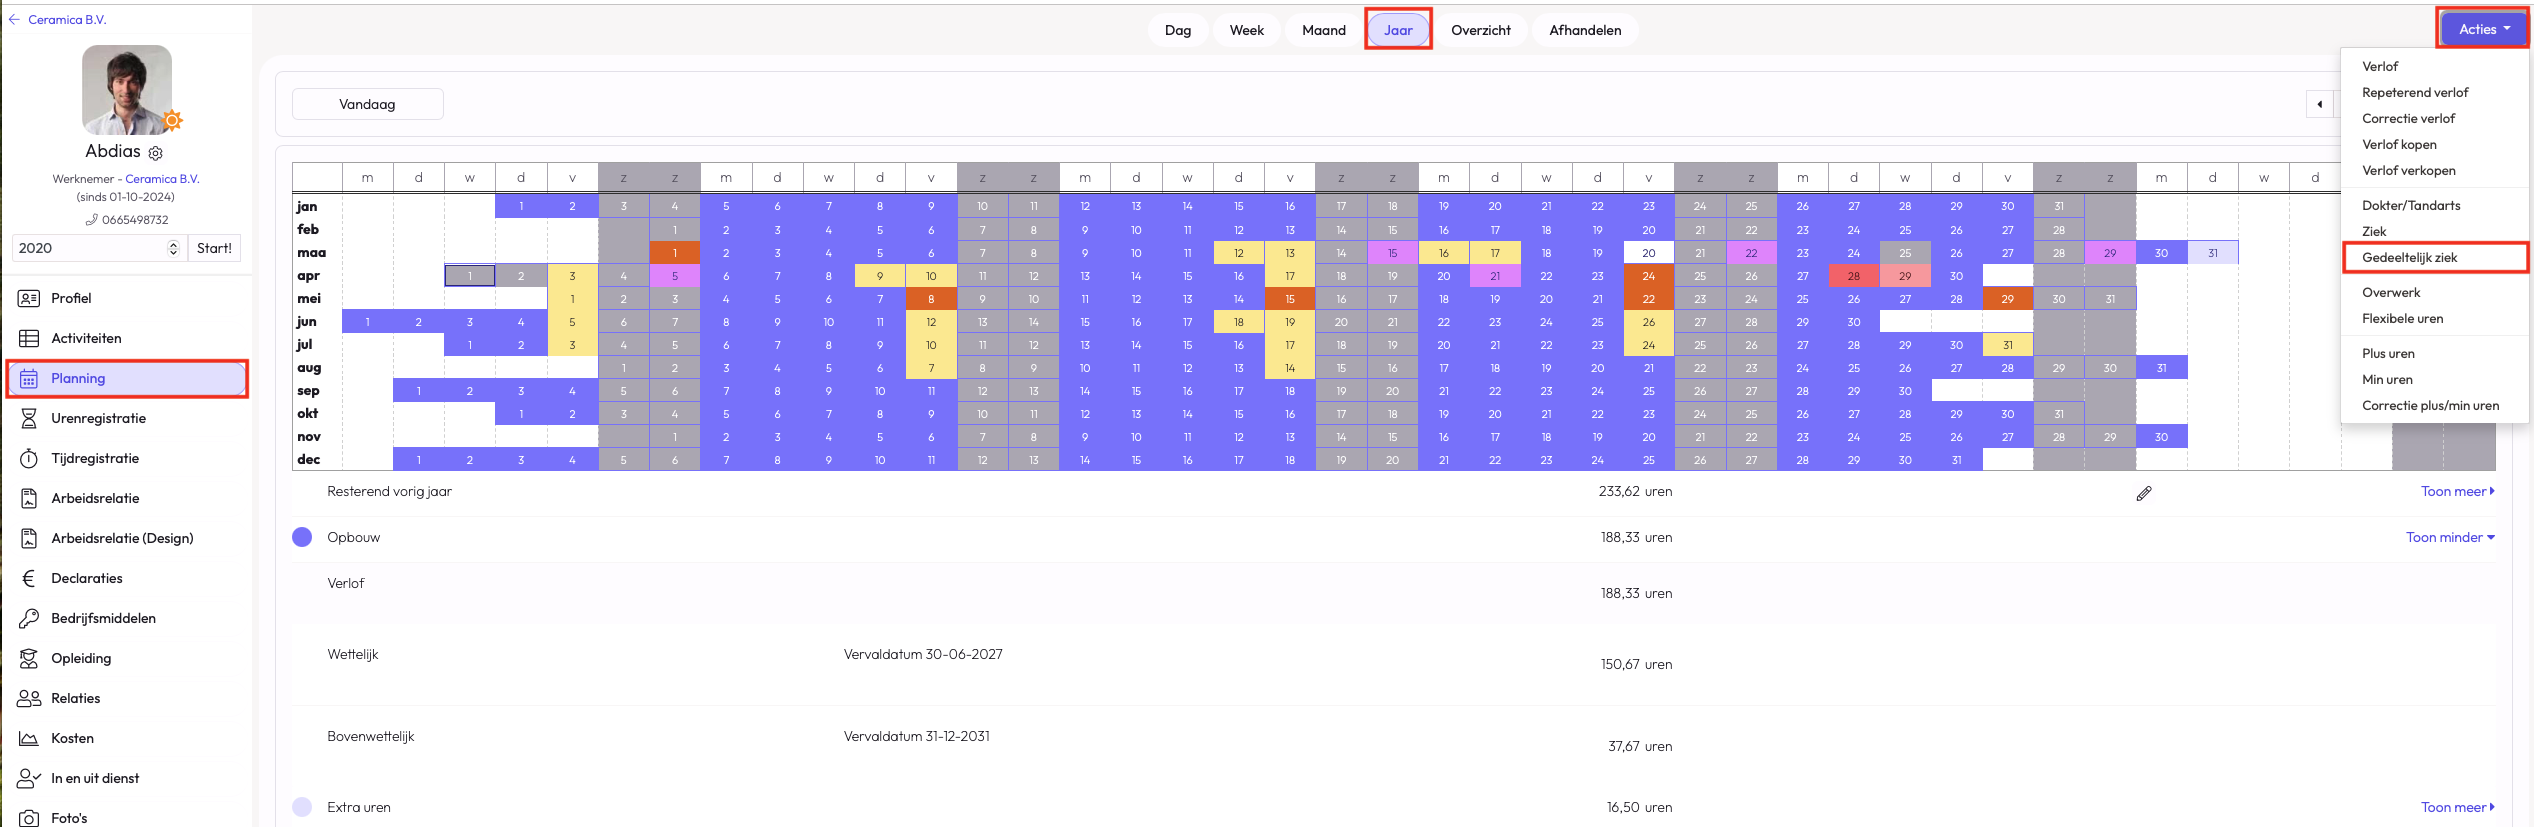
Task: Select the Jaar view tab
Action: tap(1398, 30)
